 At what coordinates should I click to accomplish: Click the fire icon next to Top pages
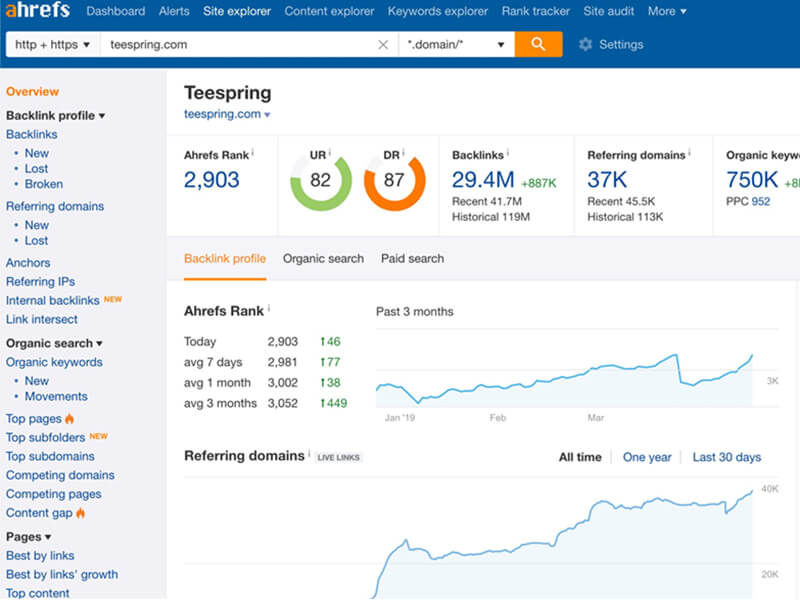pos(69,419)
